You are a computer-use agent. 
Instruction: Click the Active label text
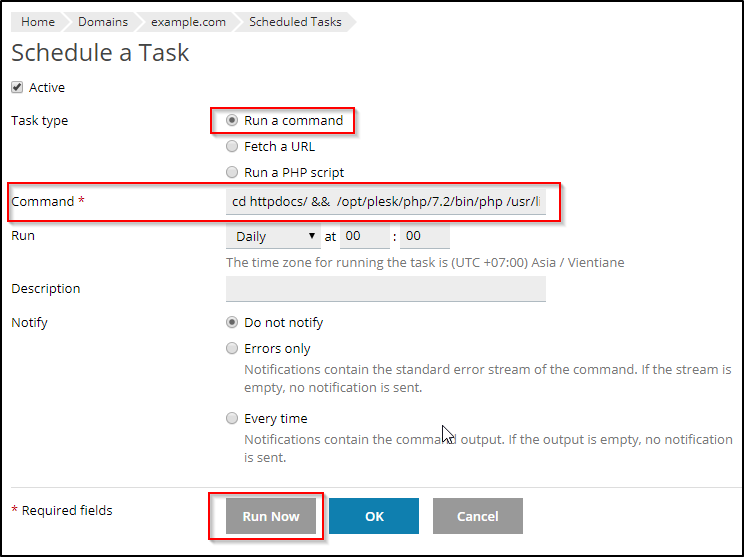(47, 88)
